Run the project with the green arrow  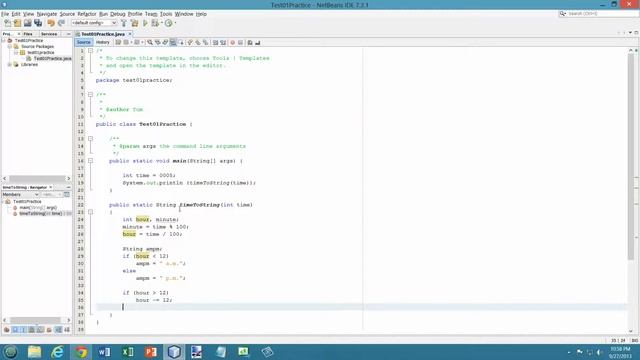pos(145,23)
